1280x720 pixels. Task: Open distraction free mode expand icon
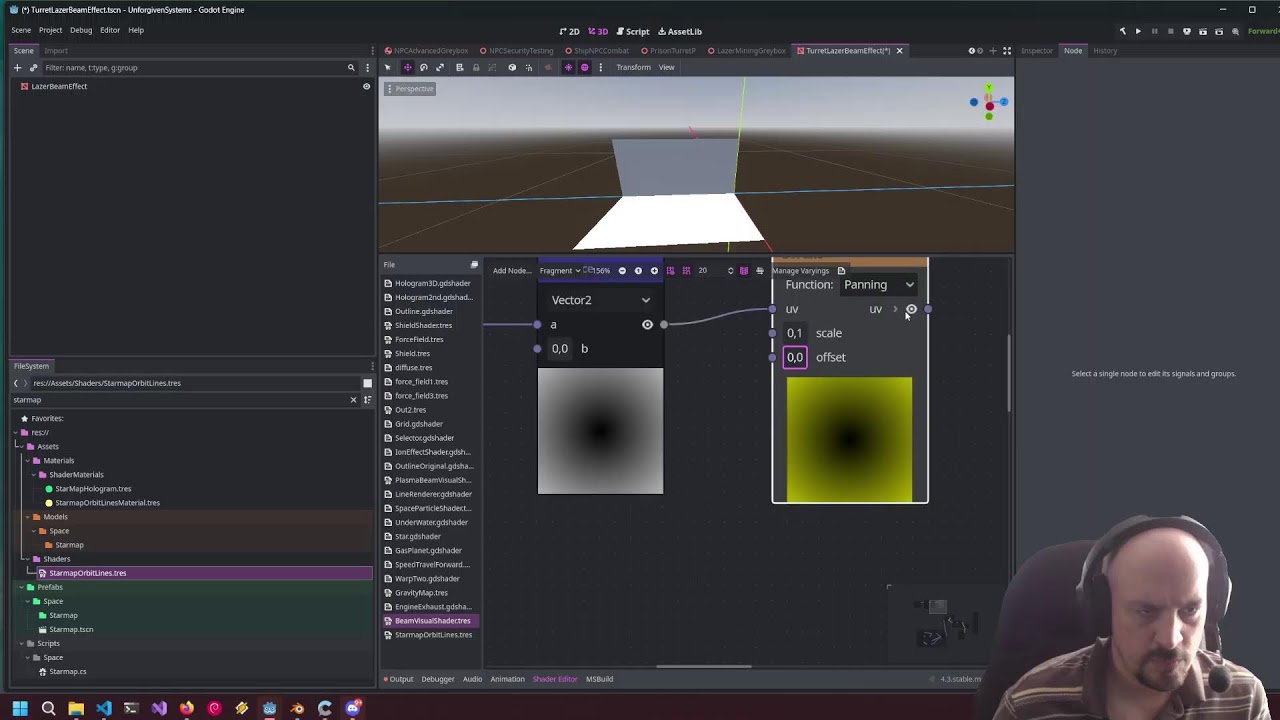(x=1007, y=50)
